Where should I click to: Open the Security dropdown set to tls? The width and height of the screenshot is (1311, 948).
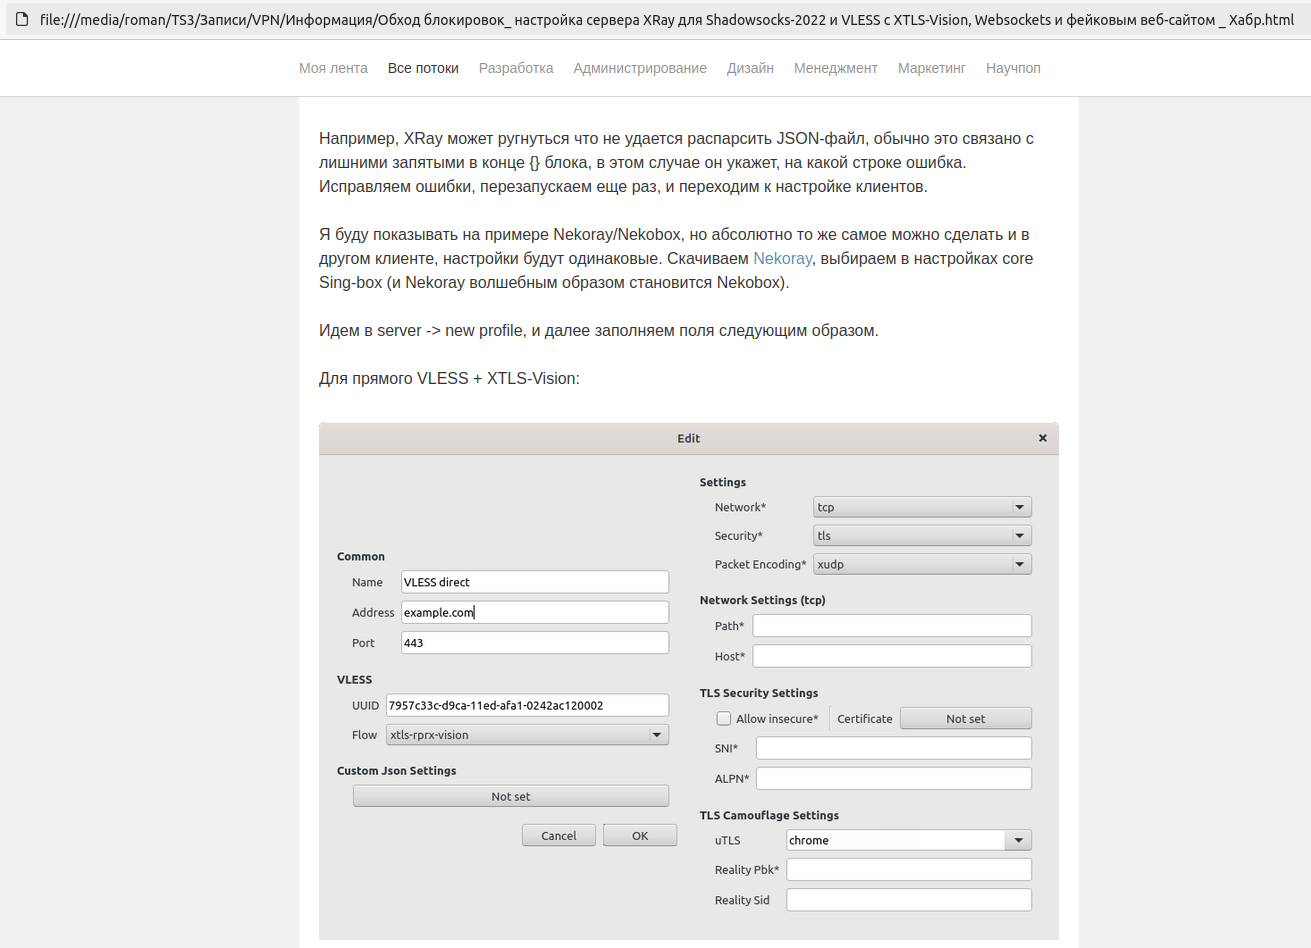[x=922, y=536]
